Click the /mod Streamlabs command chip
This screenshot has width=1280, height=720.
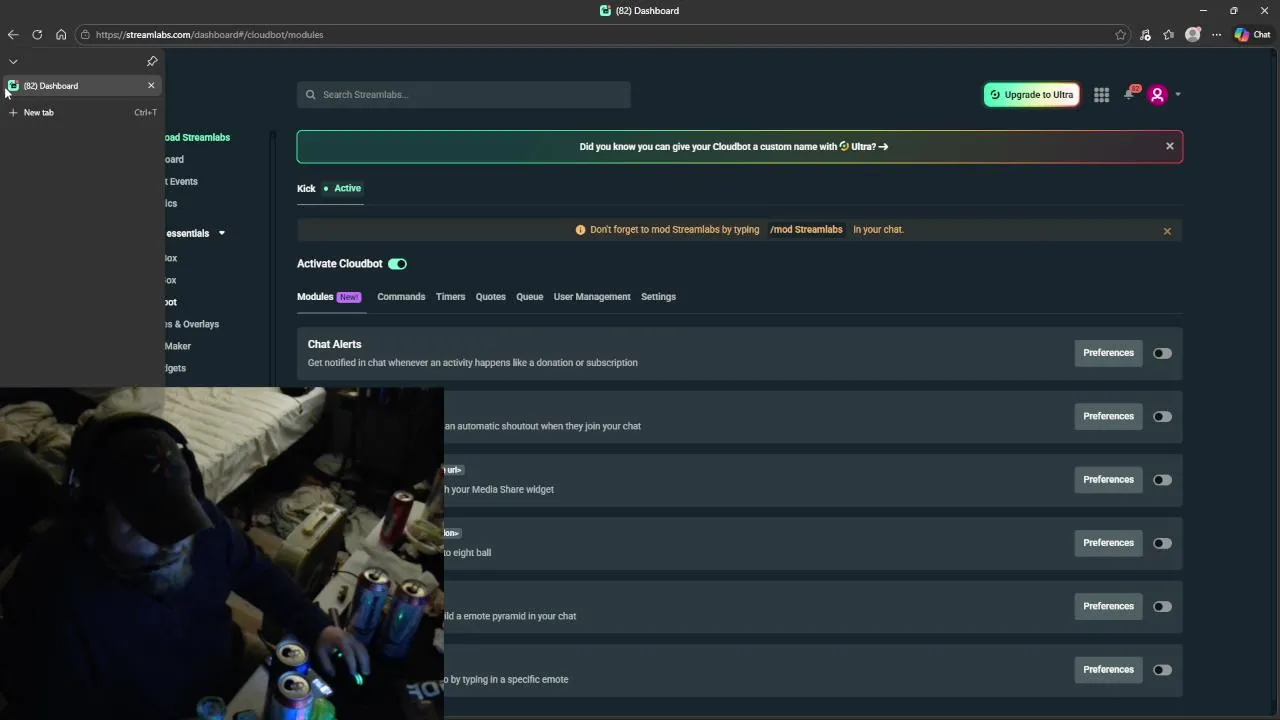(x=806, y=229)
